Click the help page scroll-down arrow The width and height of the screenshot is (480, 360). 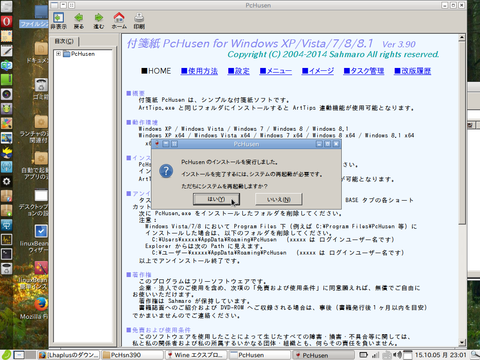pyautogui.click(x=462, y=342)
